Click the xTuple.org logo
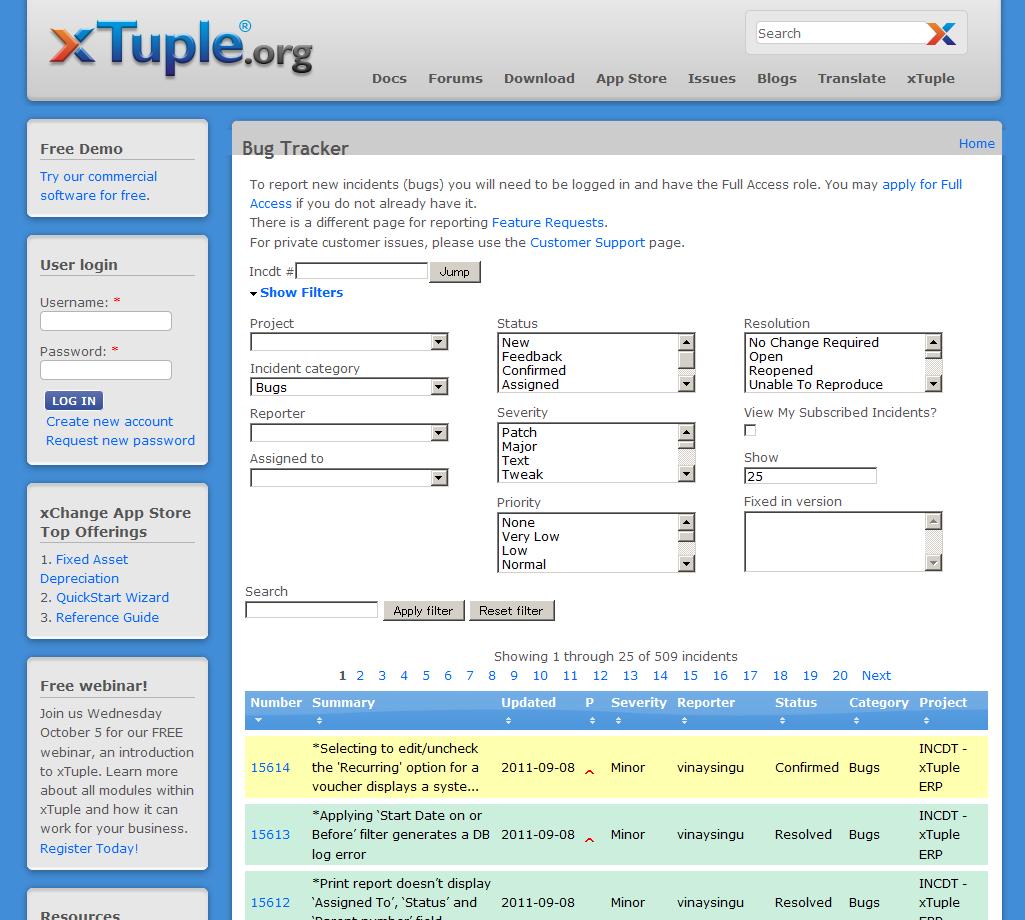Screen dimensions: 1025x920 [180, 46]
